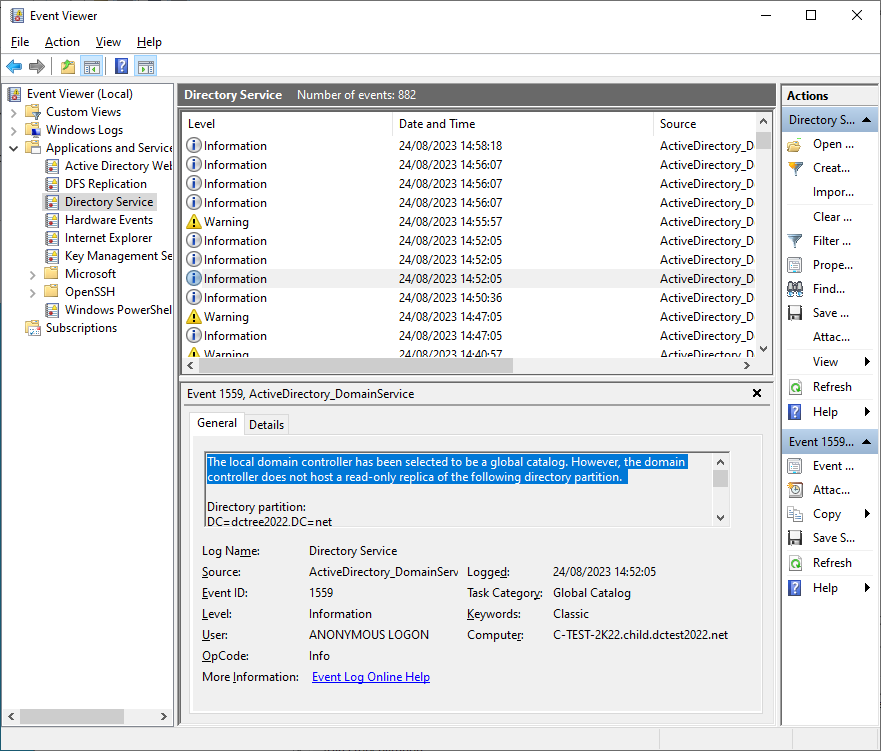The height and width of the screenshot is (751, 881).
Task: Open the File menu
Action: [x=20, y=42]
